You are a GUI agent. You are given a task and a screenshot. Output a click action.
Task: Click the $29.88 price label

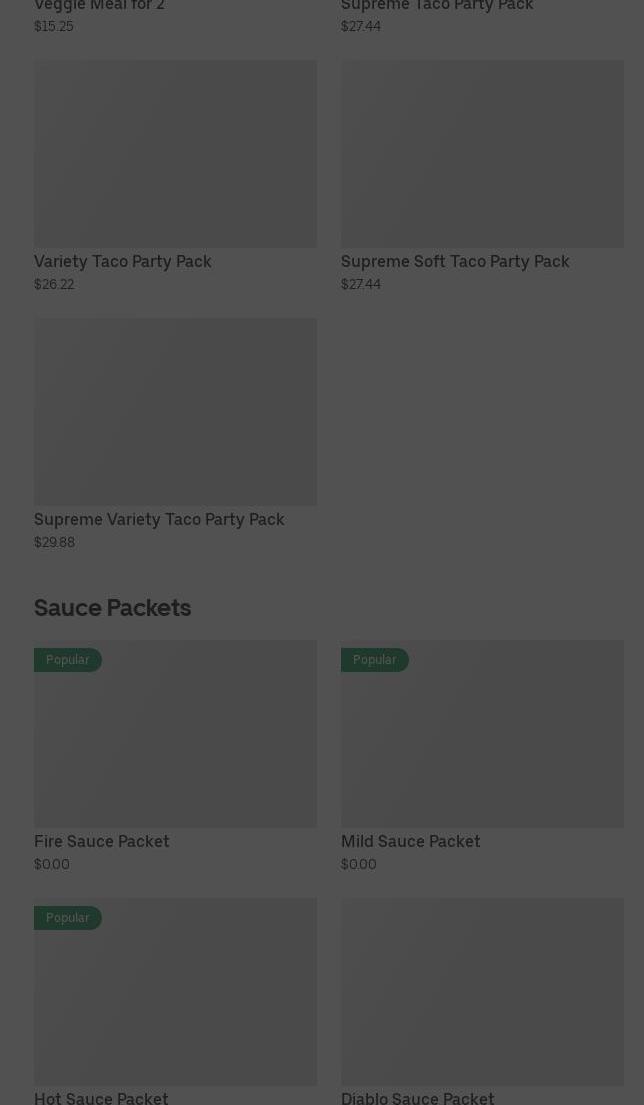(54, 542)
